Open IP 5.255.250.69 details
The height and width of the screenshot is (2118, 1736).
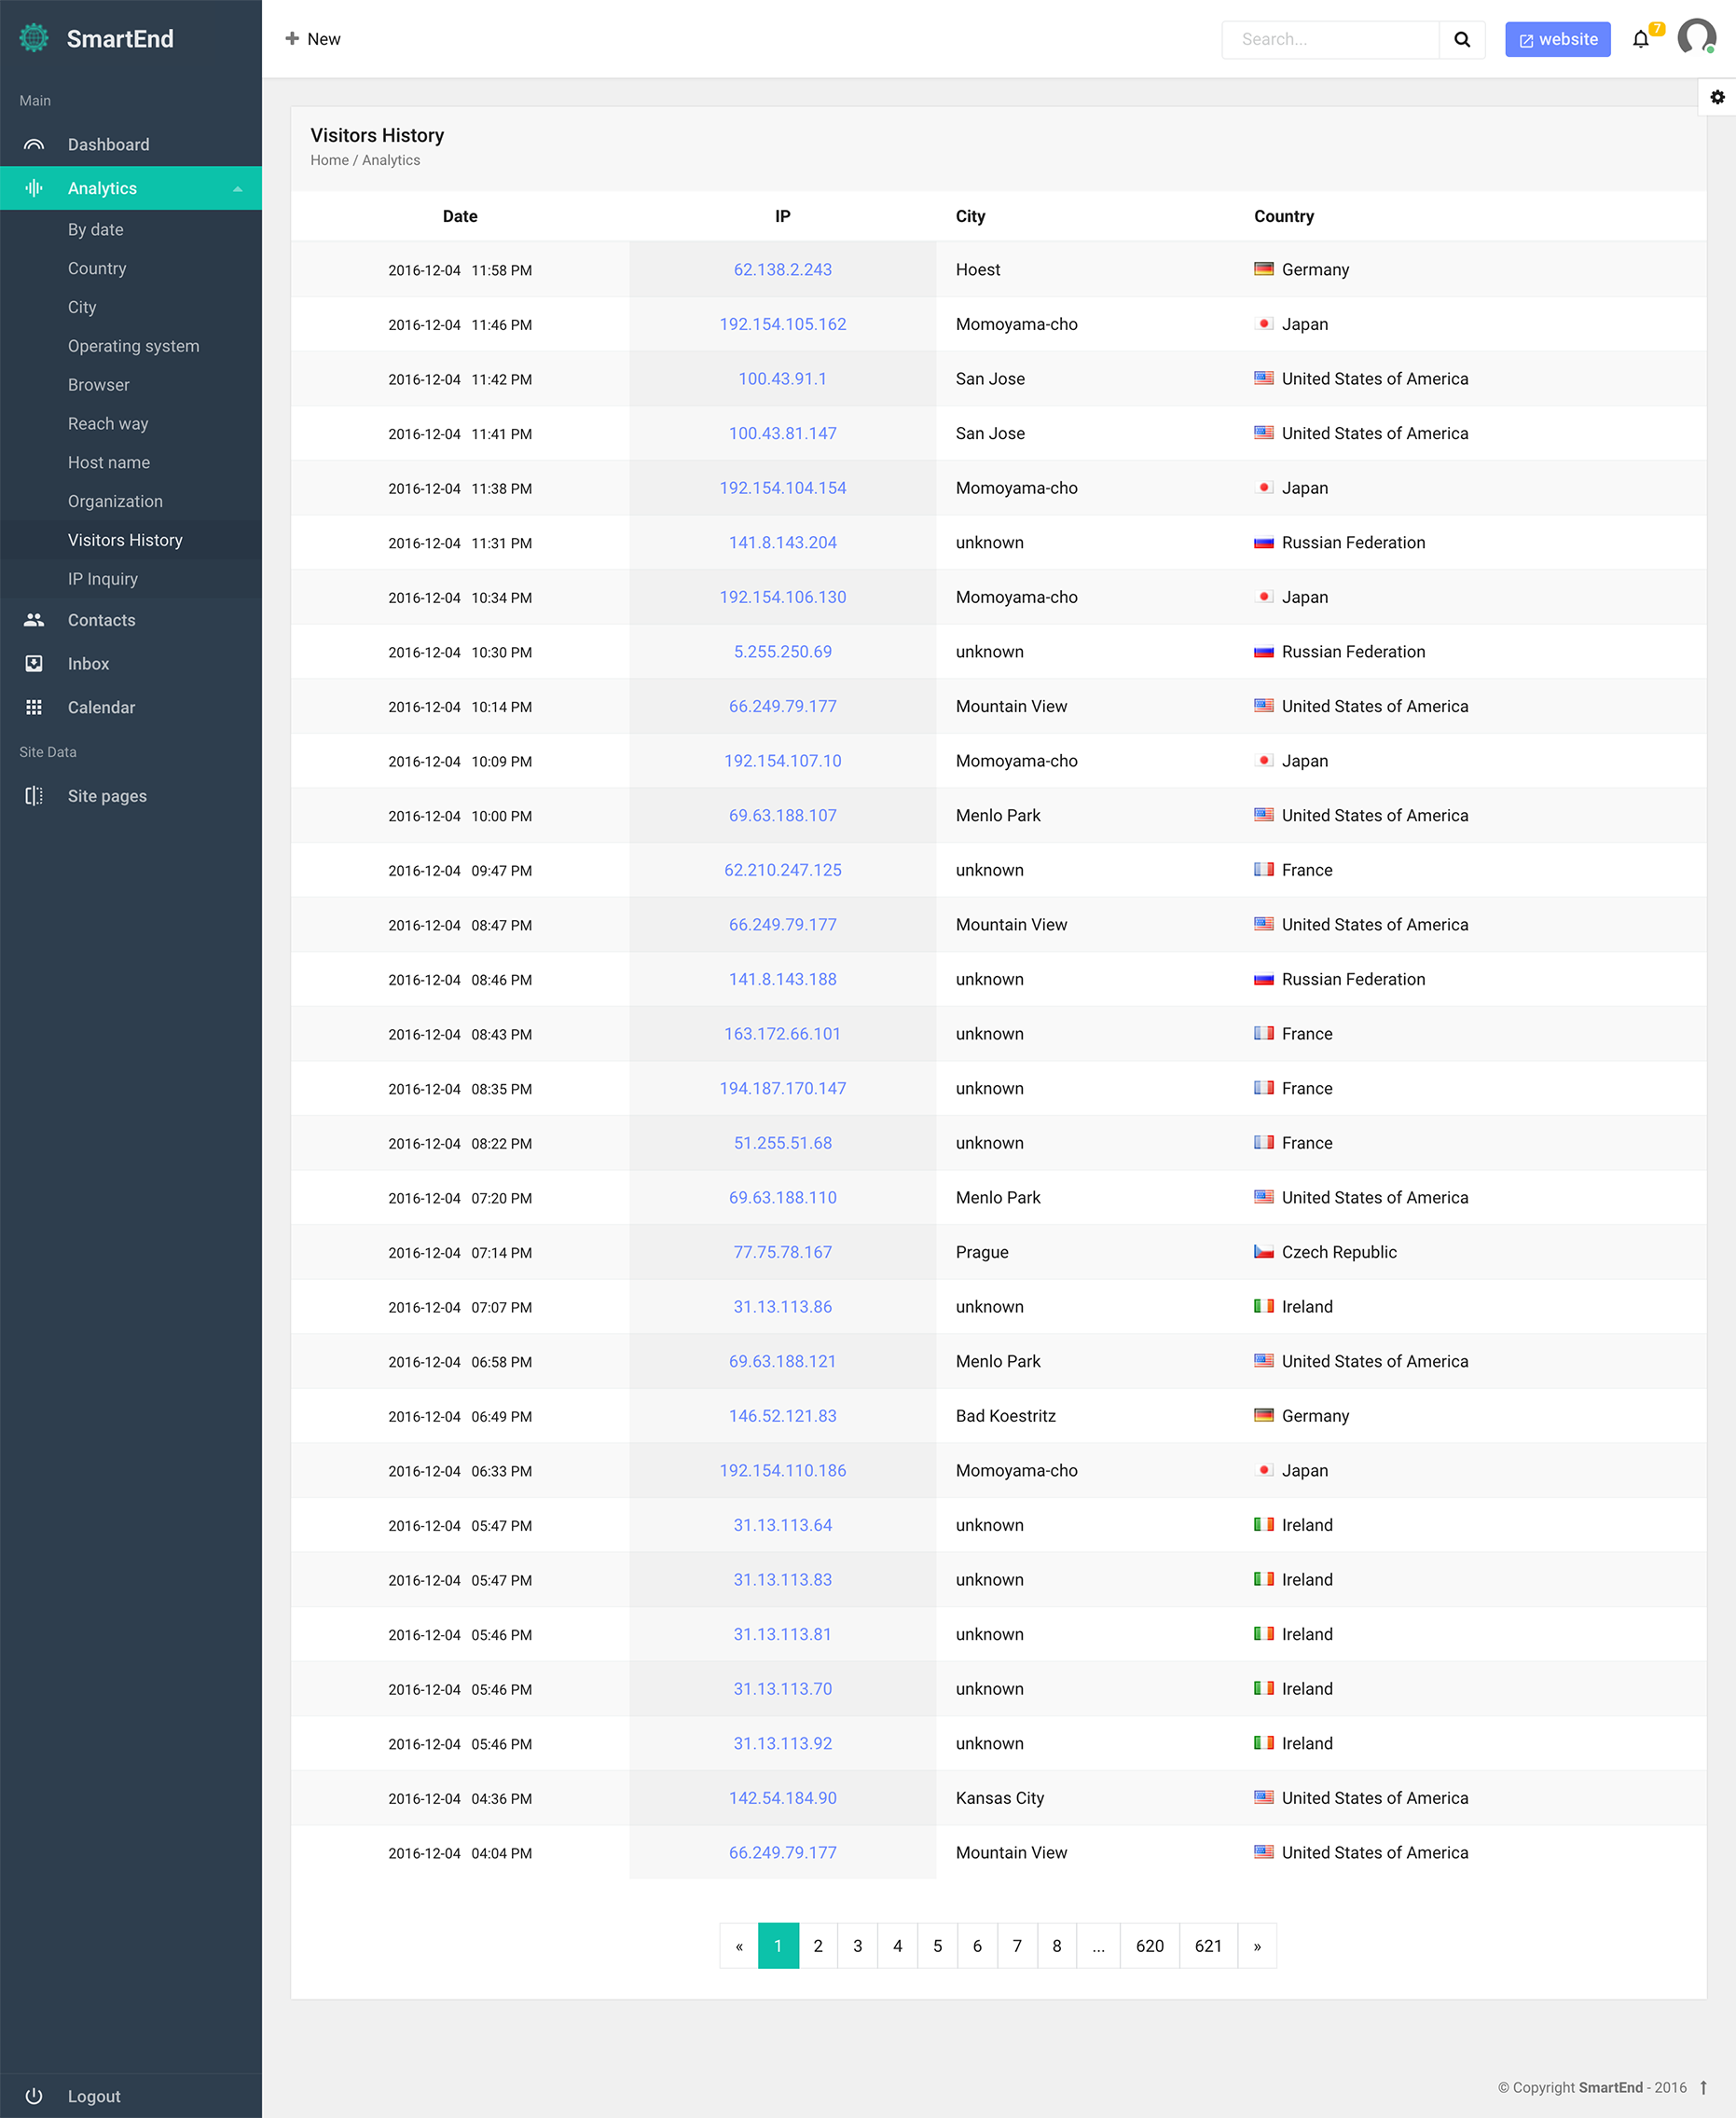coord(782,652)
